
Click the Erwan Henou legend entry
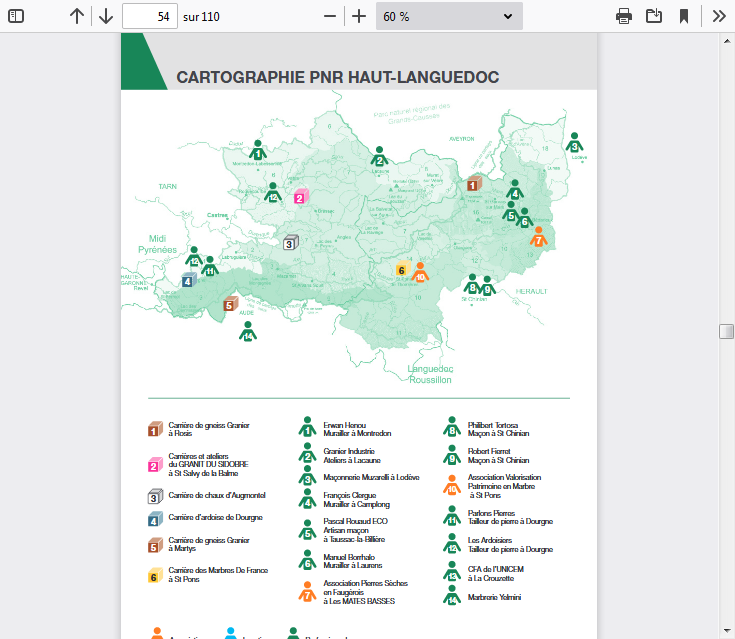[x=357, y=429]
